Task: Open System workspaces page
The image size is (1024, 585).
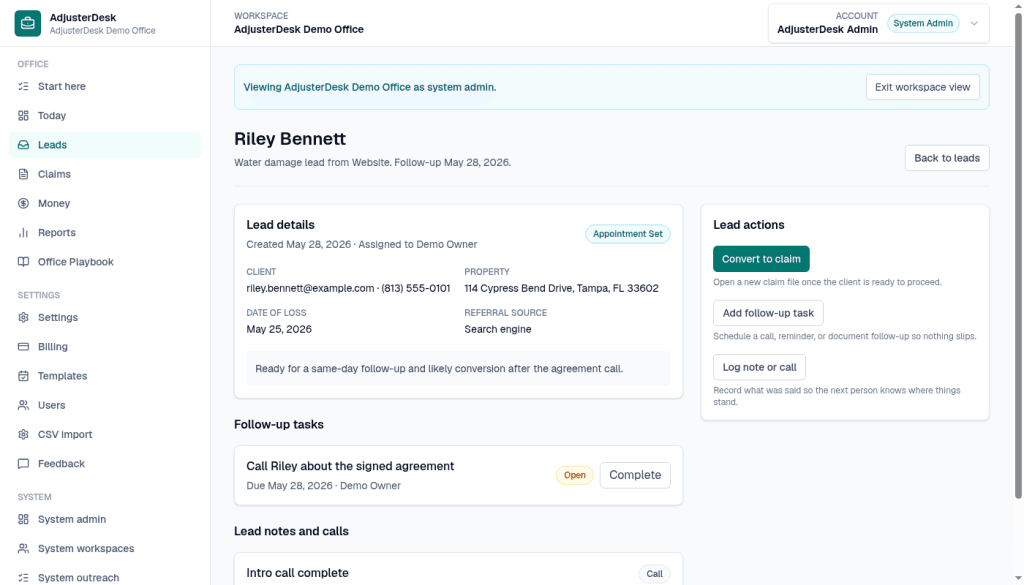Action: 105,548
